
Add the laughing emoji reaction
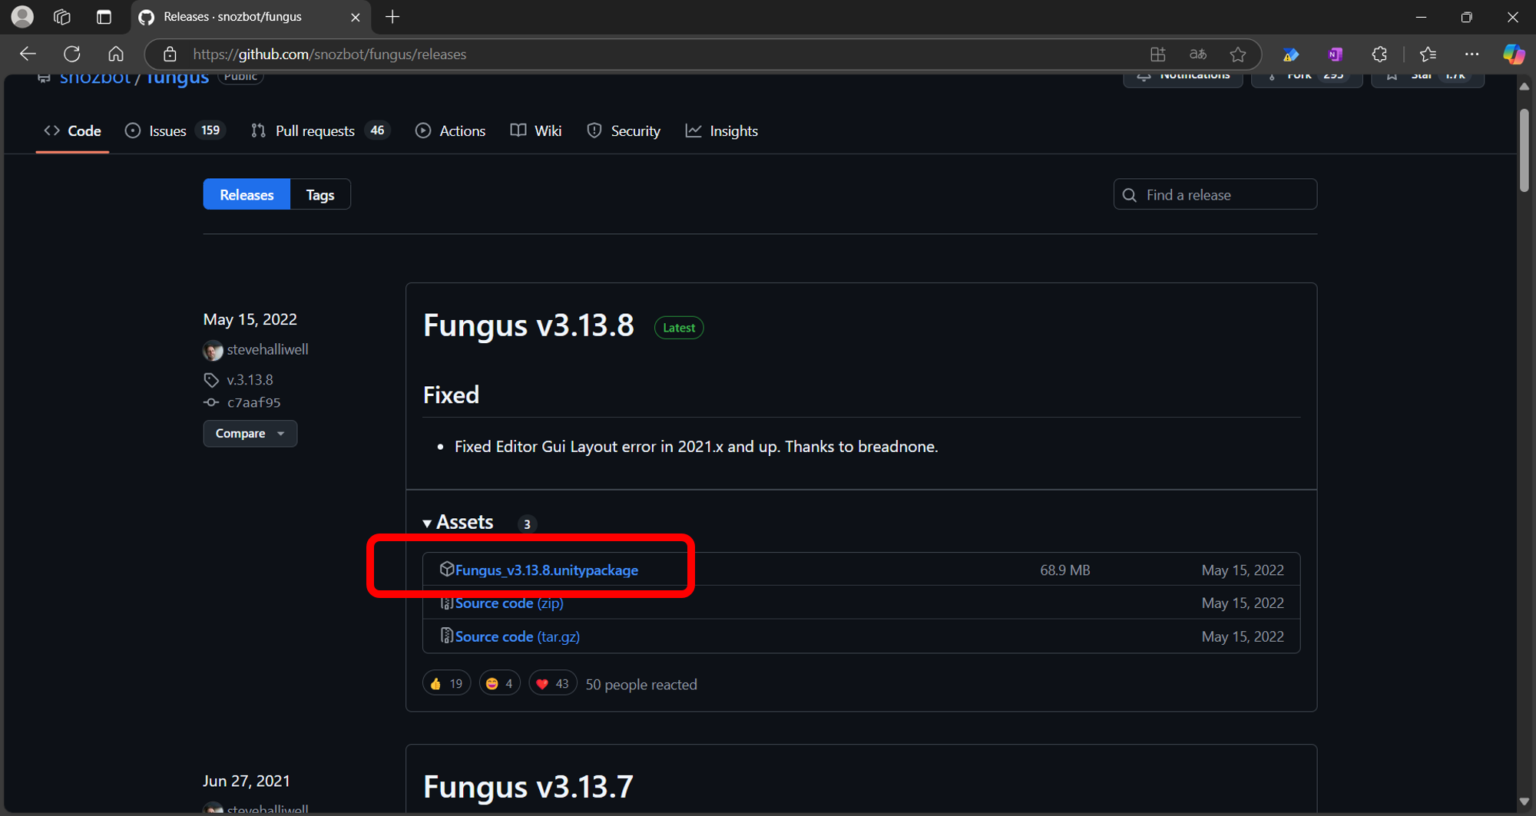pyautogui.click(x=499, y=682)
